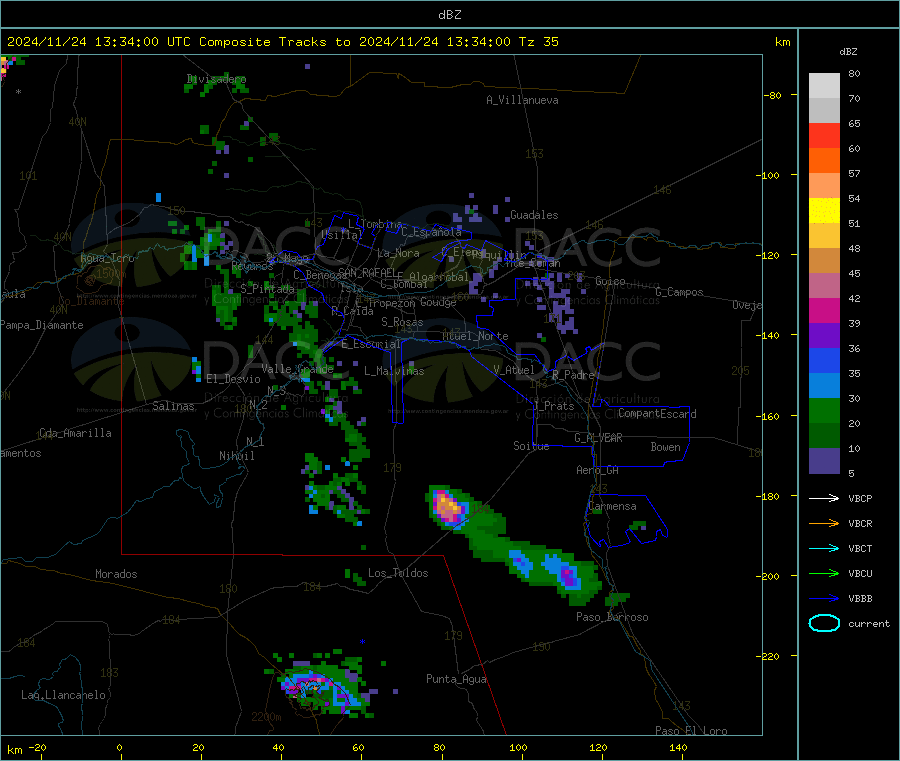Click the R_Padre map label
Image resolution: width=900 pixels, height=761 pixels.
pyautogui.click(x=573, y=375)
